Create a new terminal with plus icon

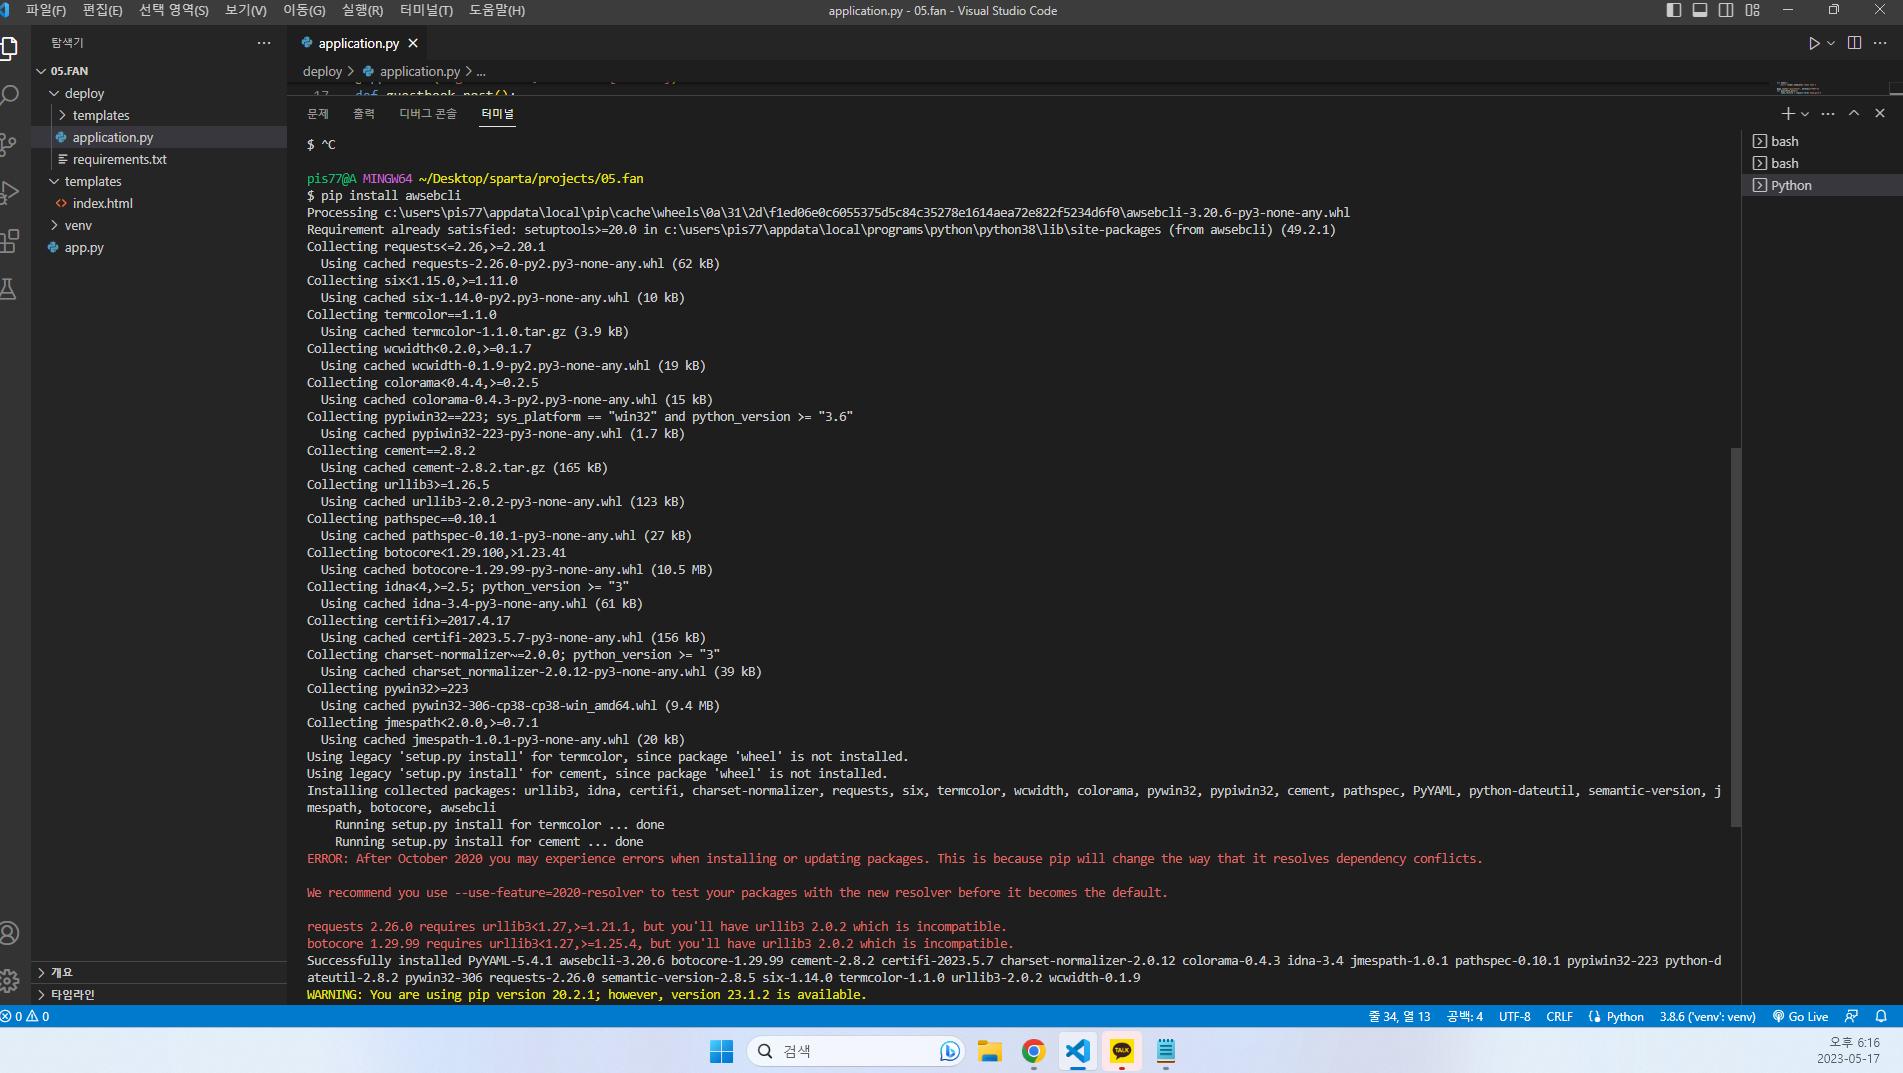click(x=1788, y=114)
